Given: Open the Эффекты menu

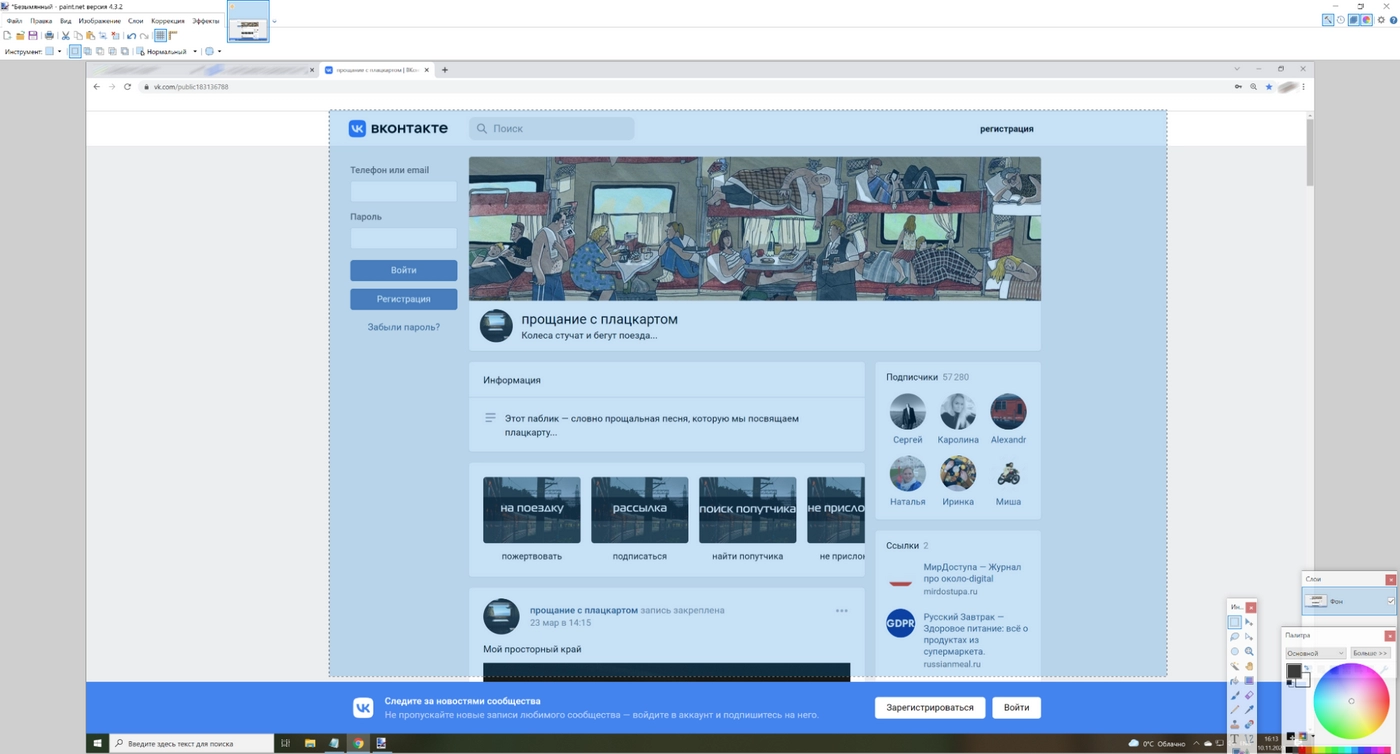Looking at the screenshot, I should (x=206, y=20).
